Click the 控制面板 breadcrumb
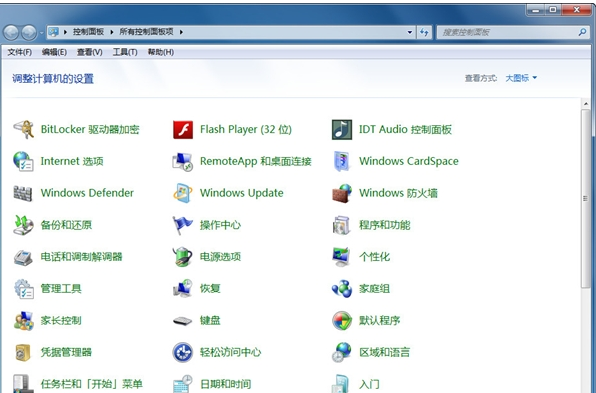The height and width of the screenshot is (393, 596). click(88, 32)
